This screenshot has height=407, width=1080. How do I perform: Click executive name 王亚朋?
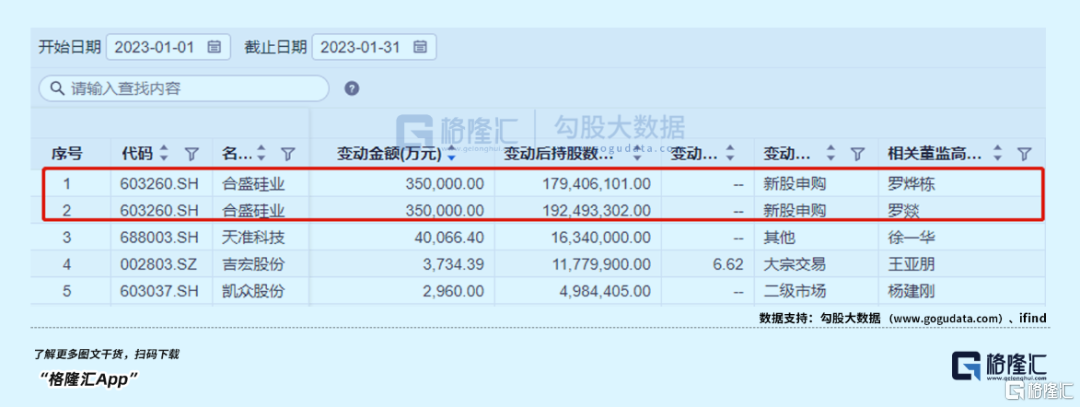click(912, 264)
